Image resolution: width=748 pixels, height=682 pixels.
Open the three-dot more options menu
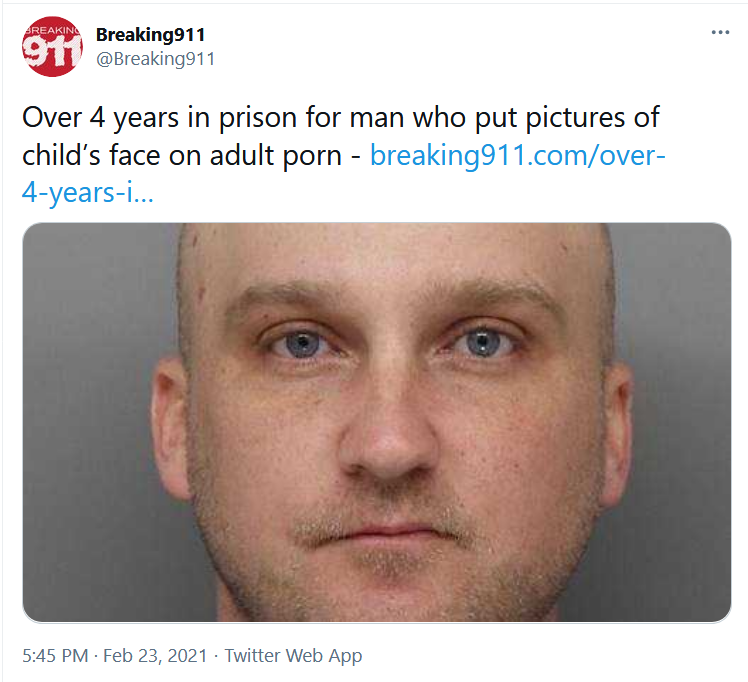(x=720, y=32)
